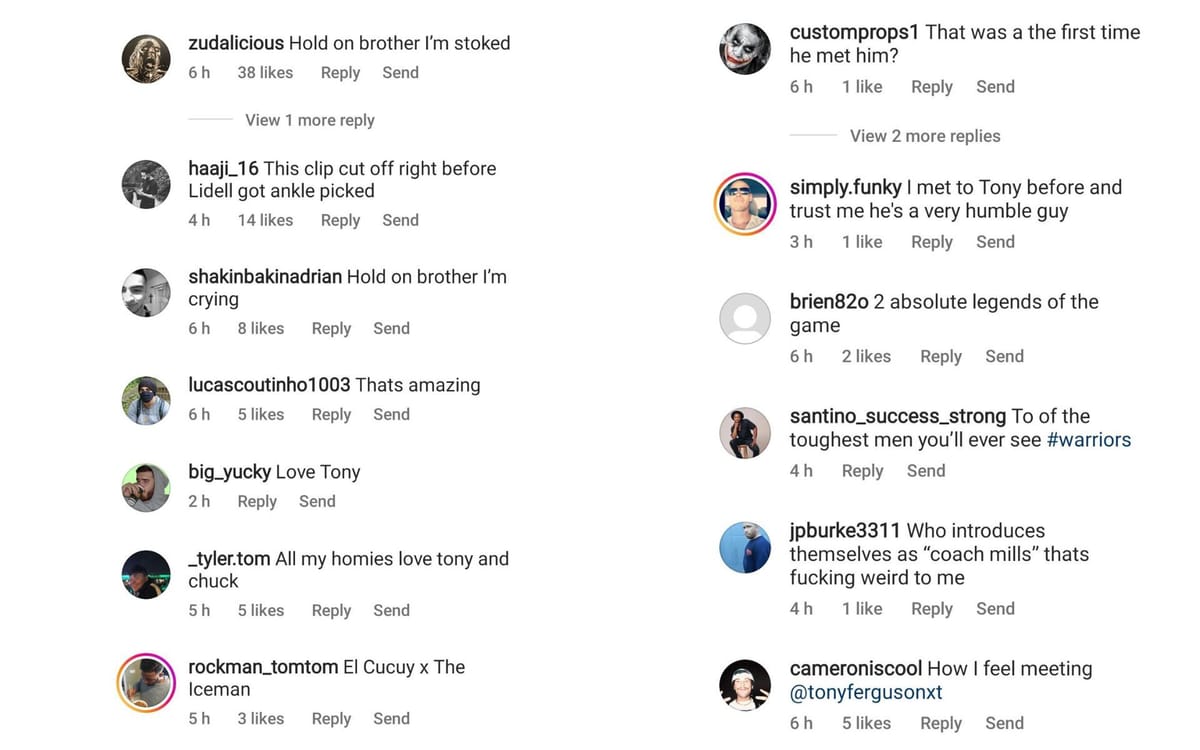
Task: Open haaji_16's profile picture
Action: tap(146, 184)
